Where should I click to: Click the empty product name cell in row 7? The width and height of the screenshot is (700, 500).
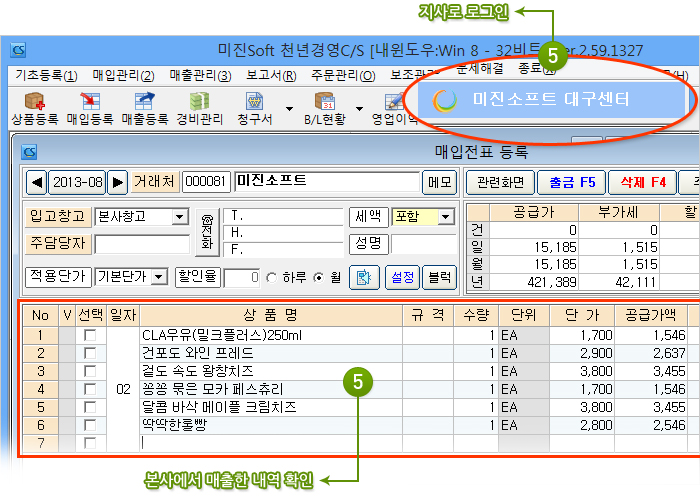tap(271, 443)
